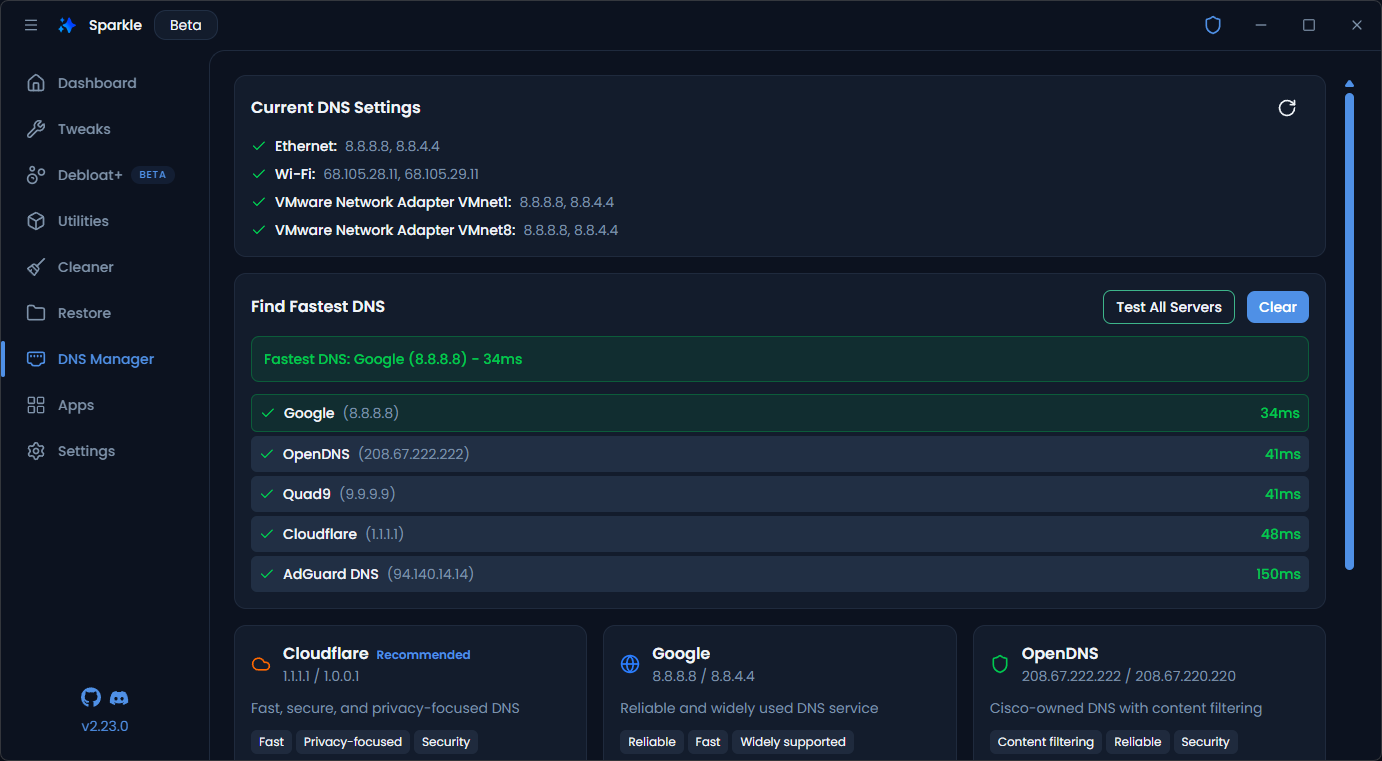This screenshot has width=1382, height=761.
Task: Click the Recommended label on Cloudflare
Action: 423,655
